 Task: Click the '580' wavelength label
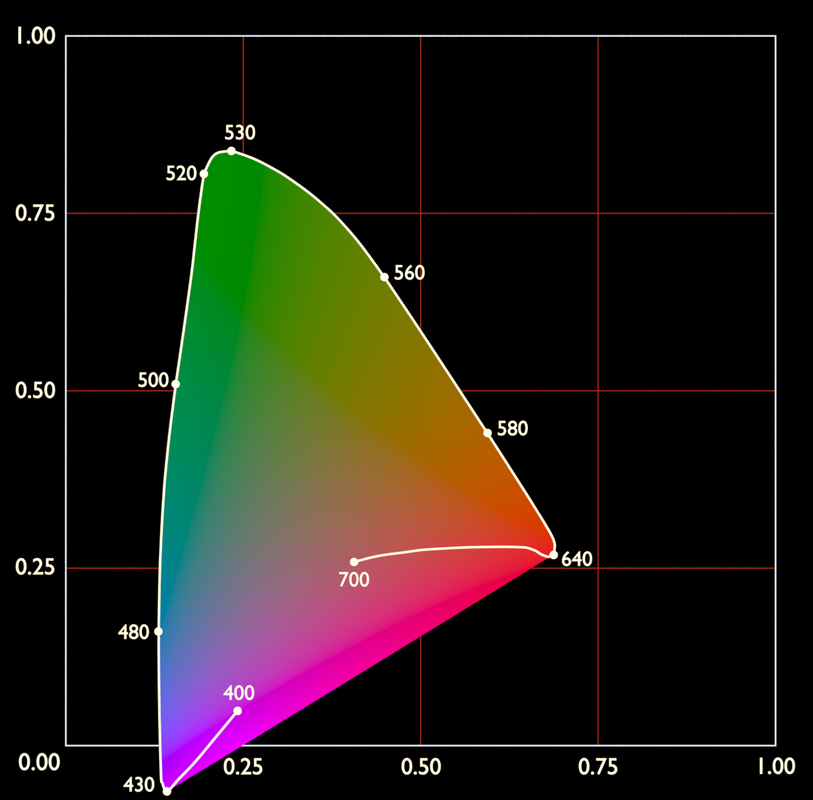pyautogui.click(x=512, y=429)
